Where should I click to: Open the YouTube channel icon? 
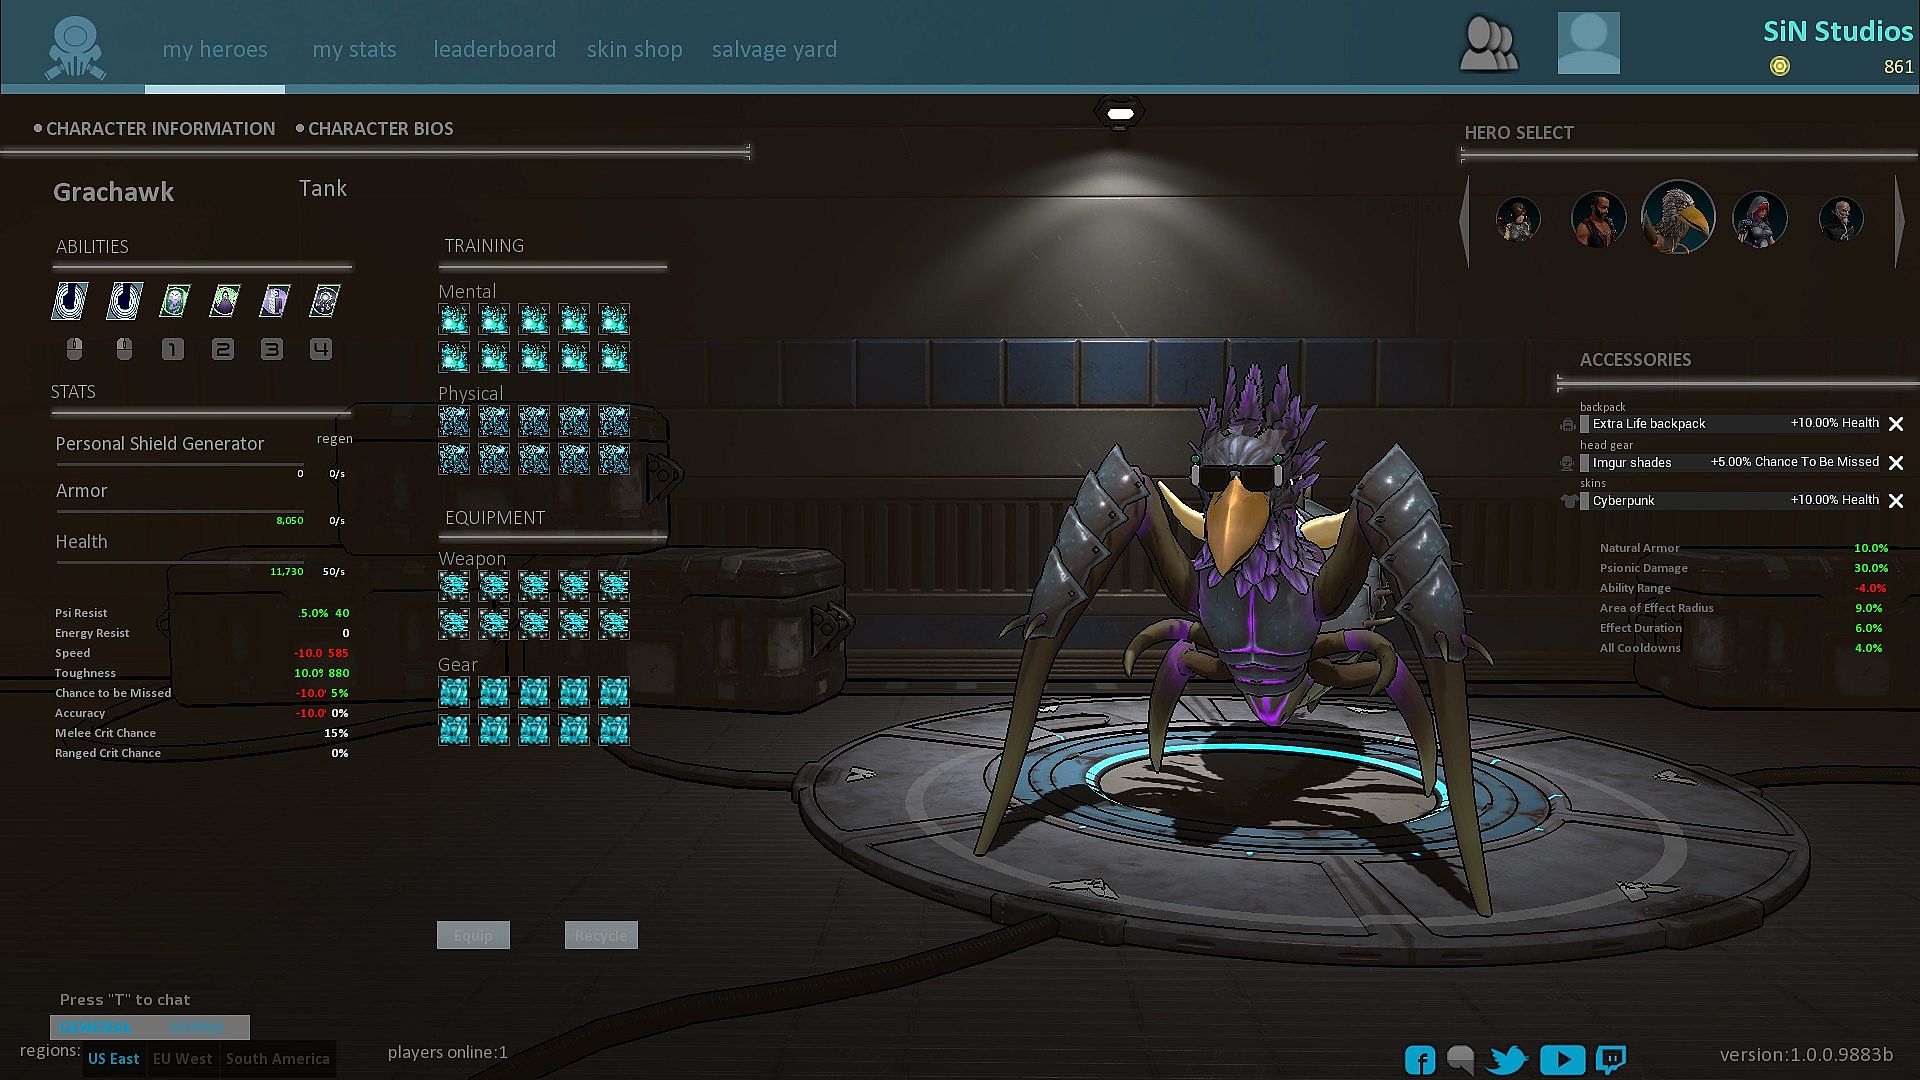(x=1561, y=1059)
